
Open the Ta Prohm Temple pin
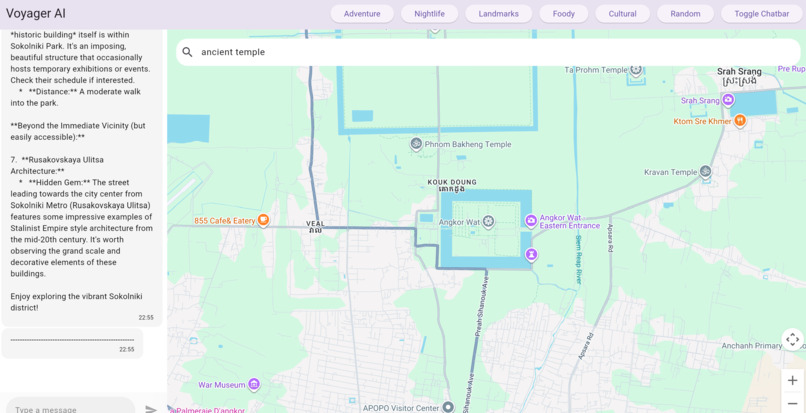tap(636, 69)
